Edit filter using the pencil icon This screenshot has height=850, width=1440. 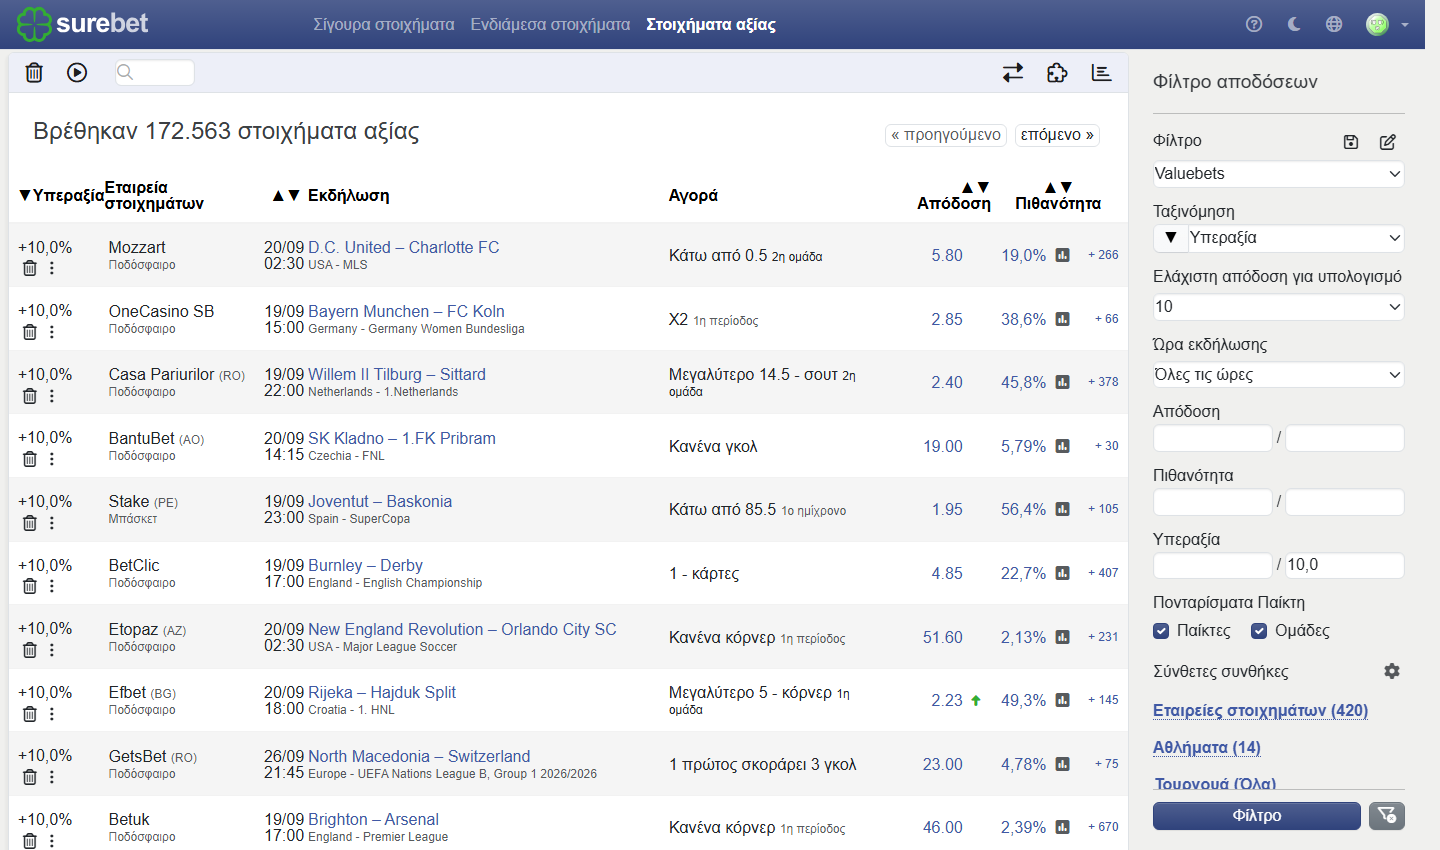point(1388,142)
